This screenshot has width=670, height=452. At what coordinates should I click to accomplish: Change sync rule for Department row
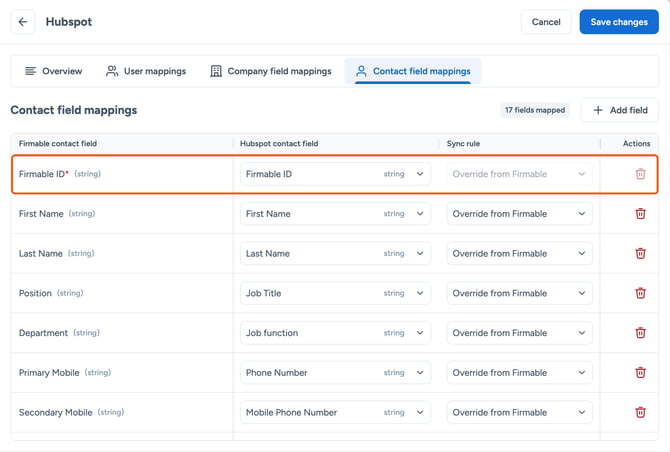coord(520,333)
